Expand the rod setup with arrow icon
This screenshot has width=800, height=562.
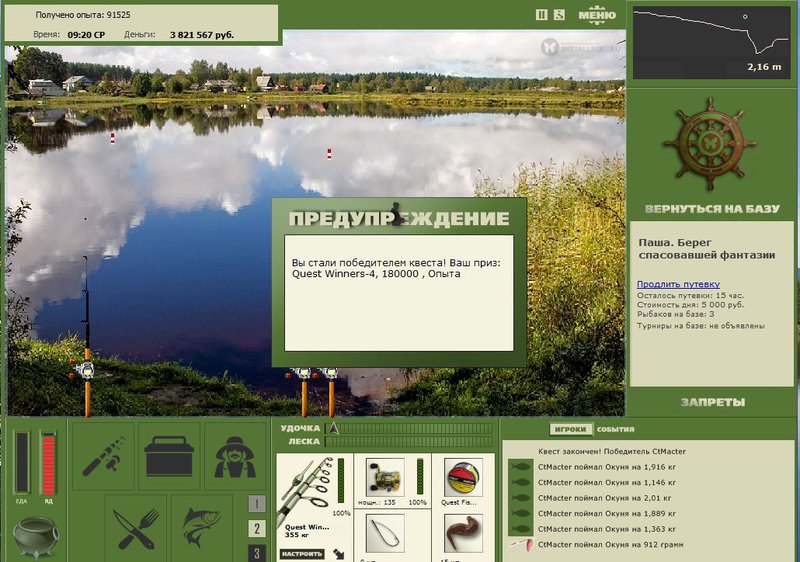[339, 551]
